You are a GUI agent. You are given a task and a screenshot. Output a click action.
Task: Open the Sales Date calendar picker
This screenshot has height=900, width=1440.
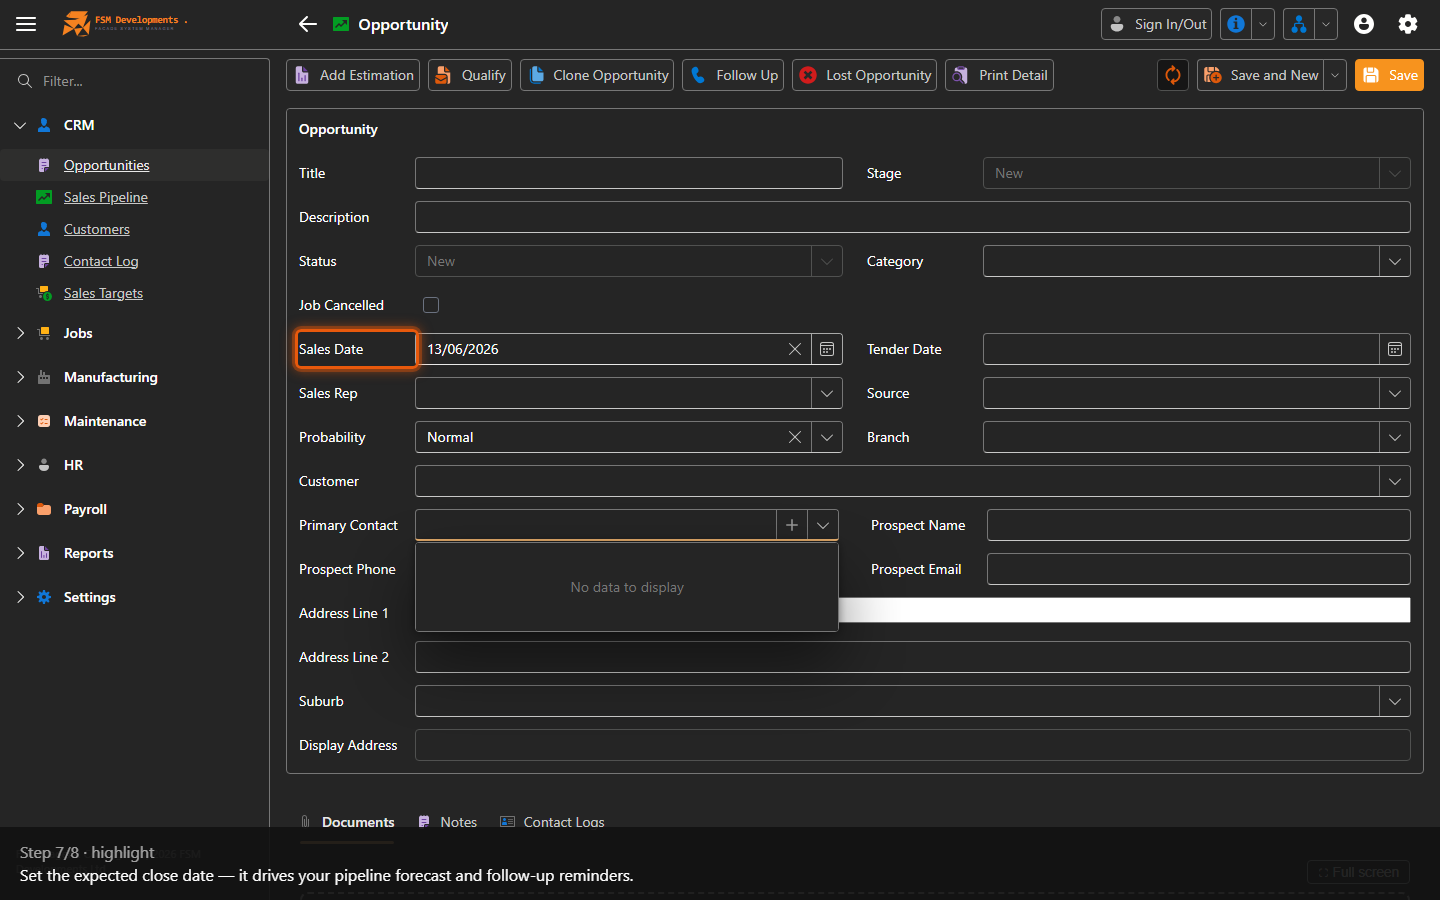pos(827,349)
